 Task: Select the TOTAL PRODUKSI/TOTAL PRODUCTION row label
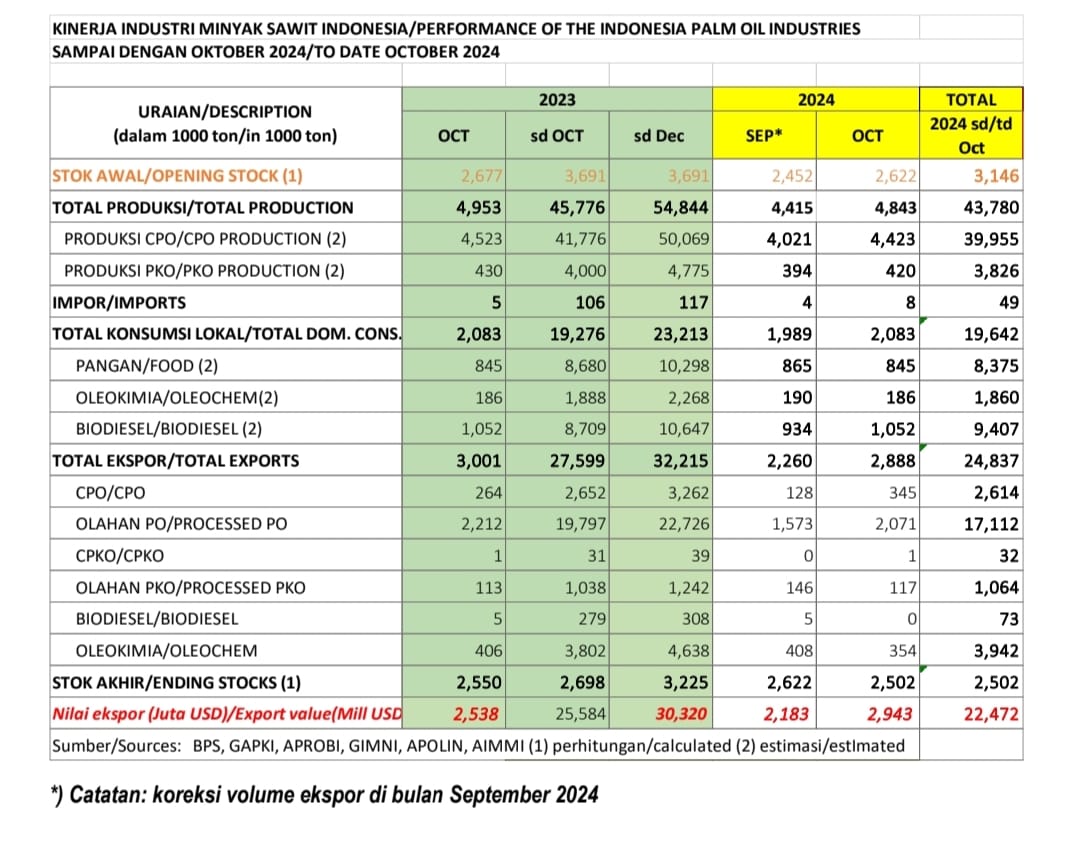coord(203,208)
